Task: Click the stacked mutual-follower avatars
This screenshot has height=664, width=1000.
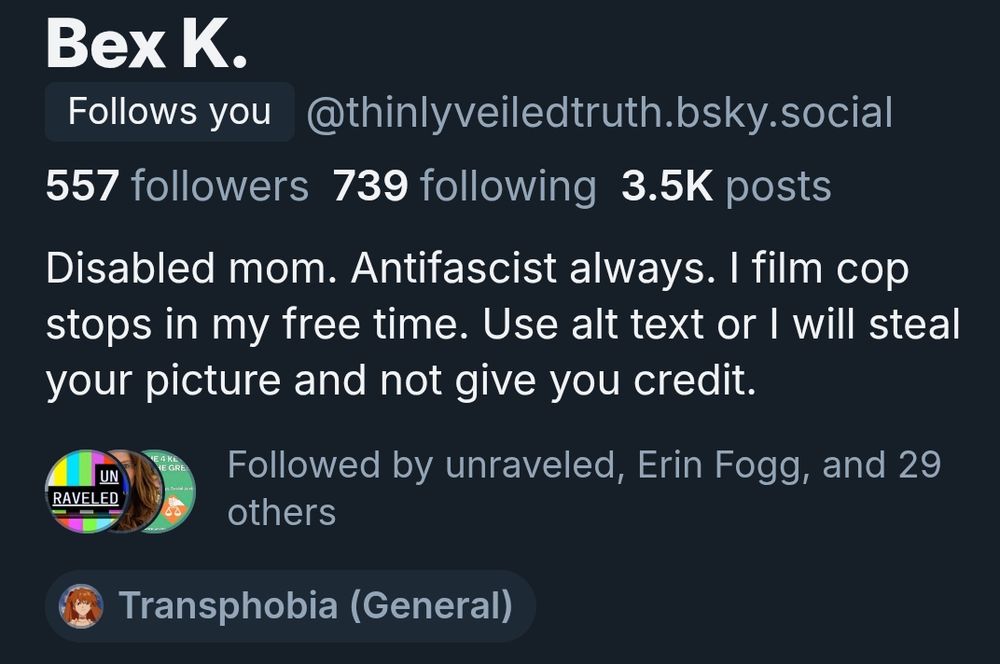Action: (x=120, y=490)
